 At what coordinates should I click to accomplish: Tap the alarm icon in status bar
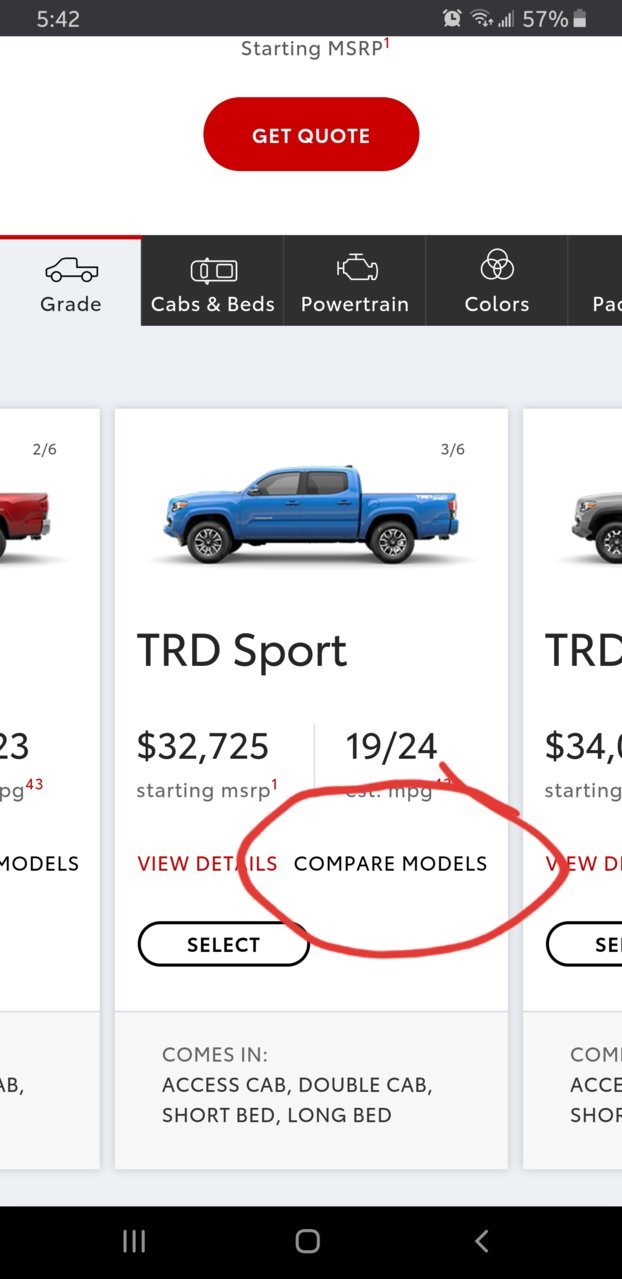452,18
